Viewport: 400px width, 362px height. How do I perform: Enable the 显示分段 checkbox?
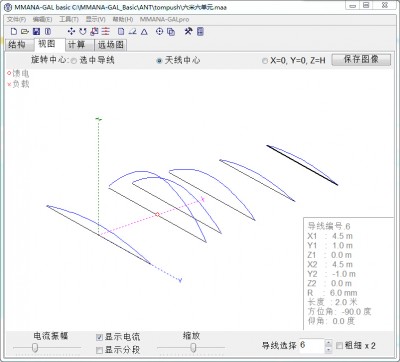[99, 350]
